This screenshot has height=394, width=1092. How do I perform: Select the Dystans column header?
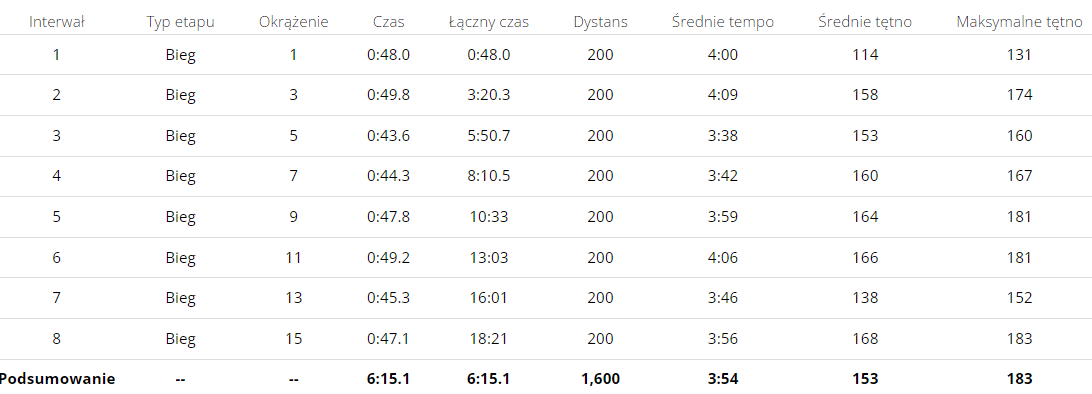click(600, 22)
